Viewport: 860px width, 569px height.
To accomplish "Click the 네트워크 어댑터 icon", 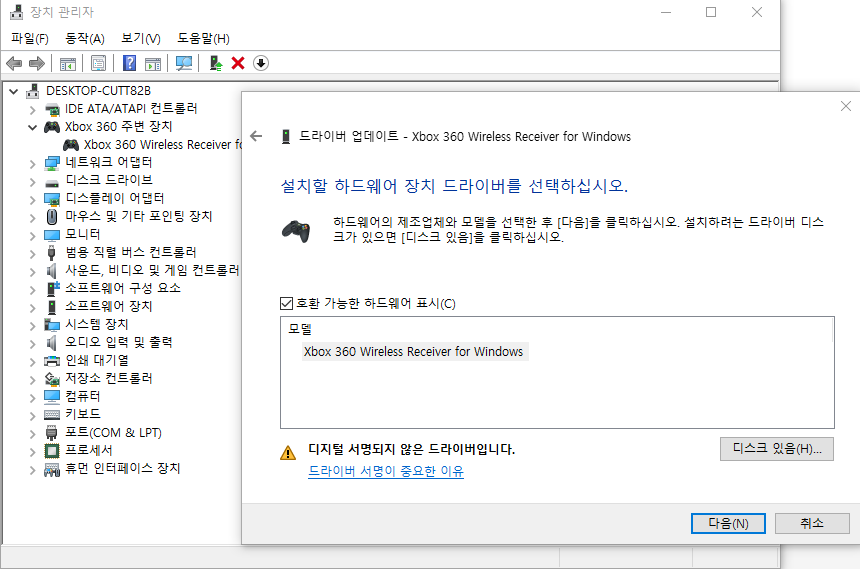I will point(52,163).
